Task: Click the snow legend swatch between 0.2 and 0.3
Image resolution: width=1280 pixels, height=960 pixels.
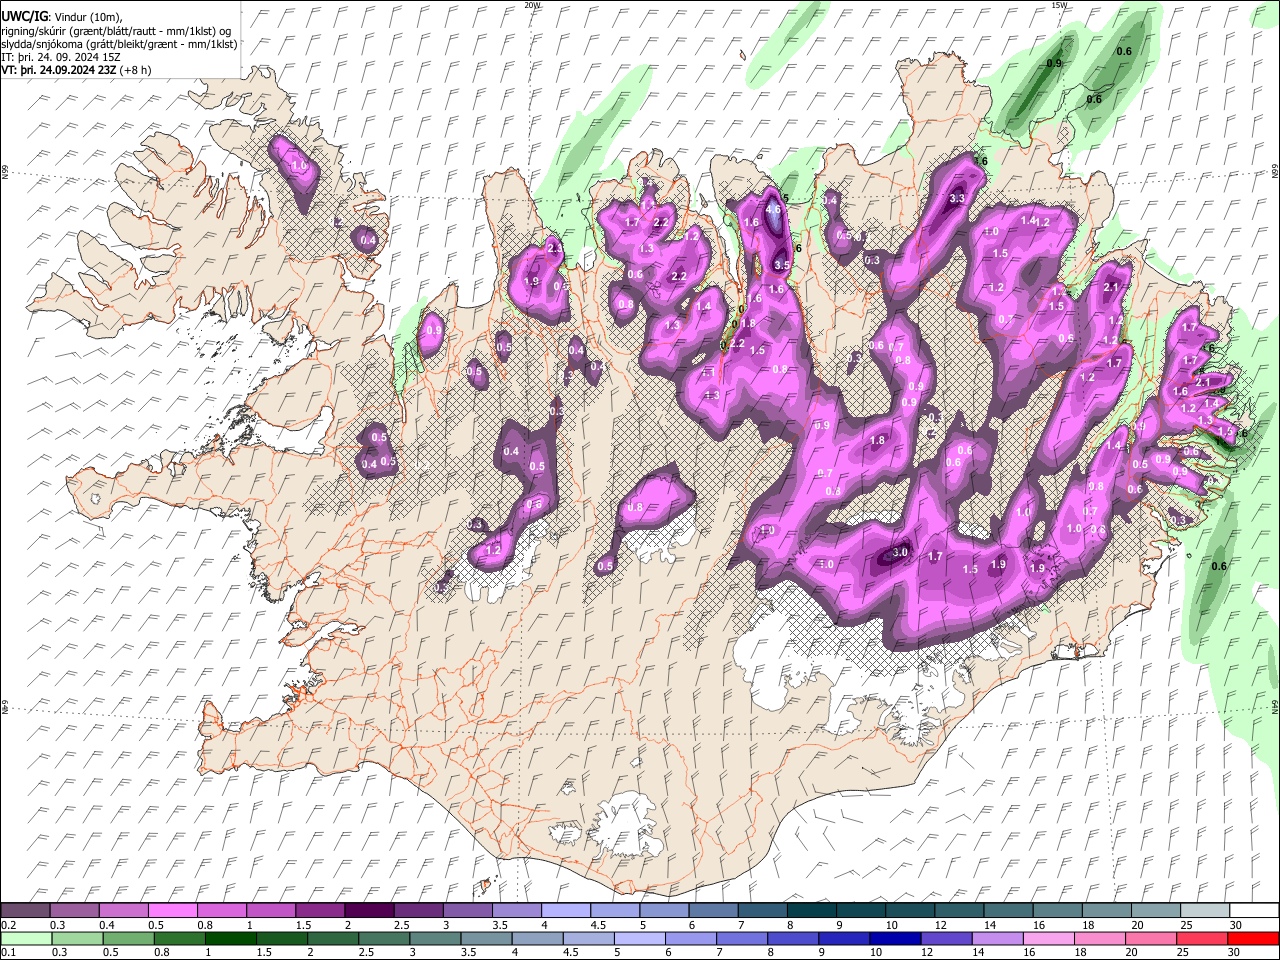Action: tap(25, 910)
